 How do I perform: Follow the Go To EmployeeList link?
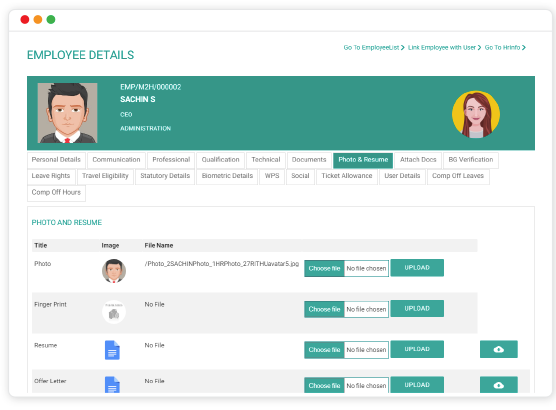click(x=374, y=48)
